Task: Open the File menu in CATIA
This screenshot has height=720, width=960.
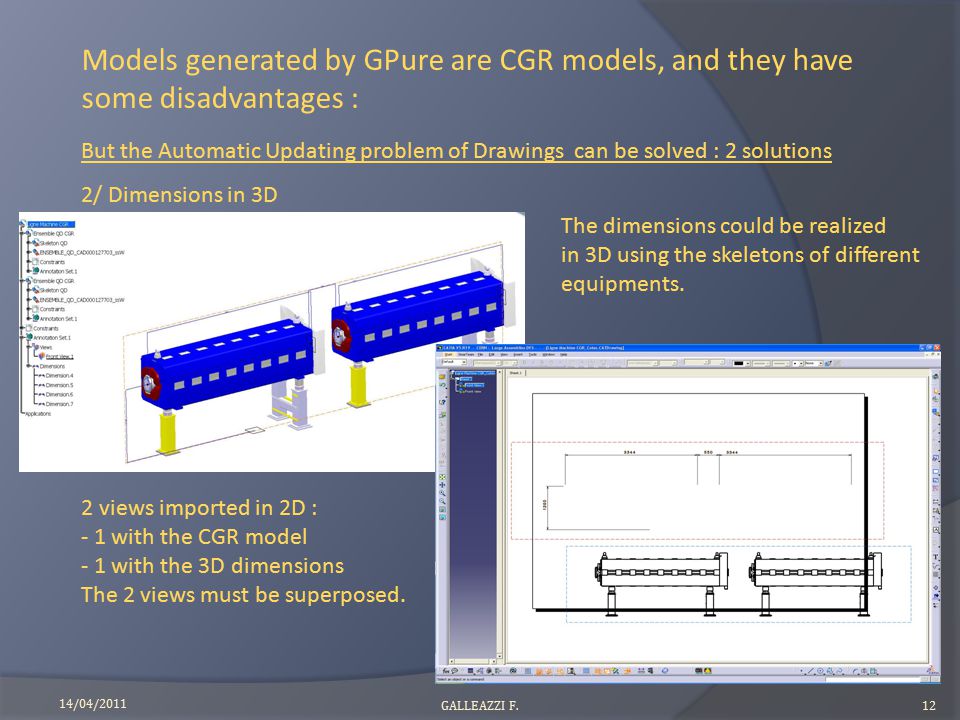Action: 481,354
